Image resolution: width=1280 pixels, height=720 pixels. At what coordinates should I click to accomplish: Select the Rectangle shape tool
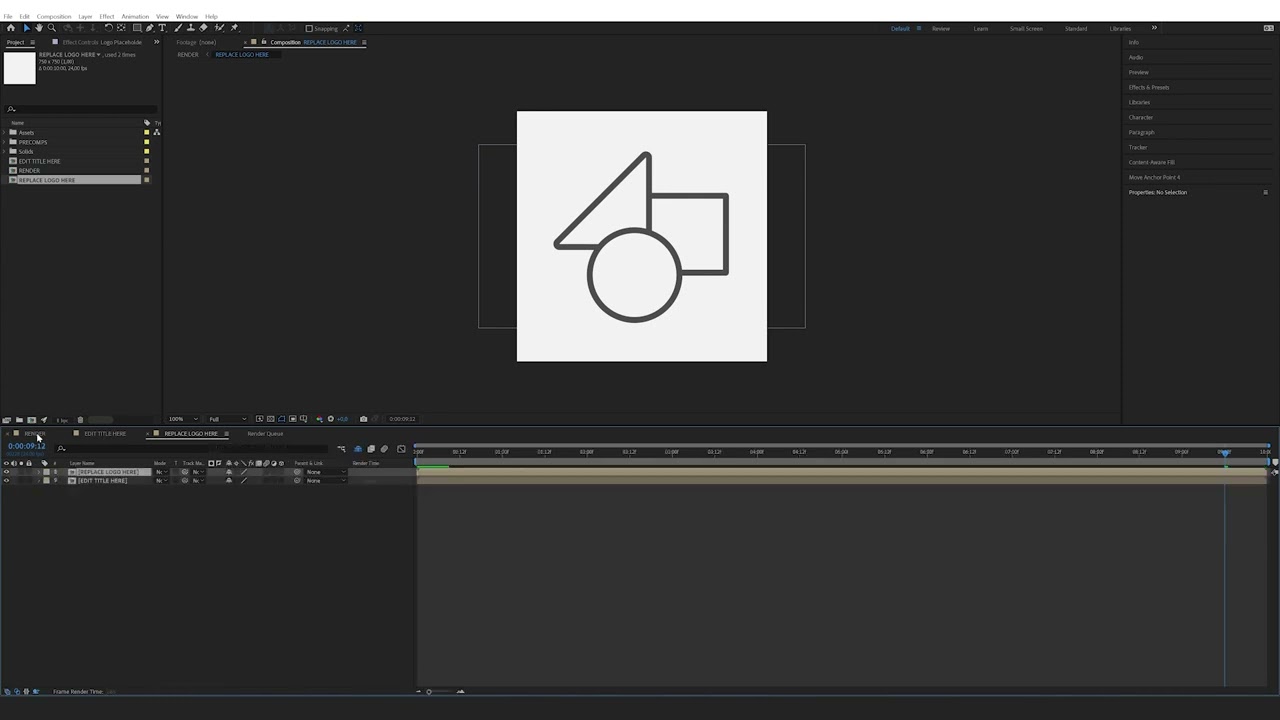tap(137, 28)
